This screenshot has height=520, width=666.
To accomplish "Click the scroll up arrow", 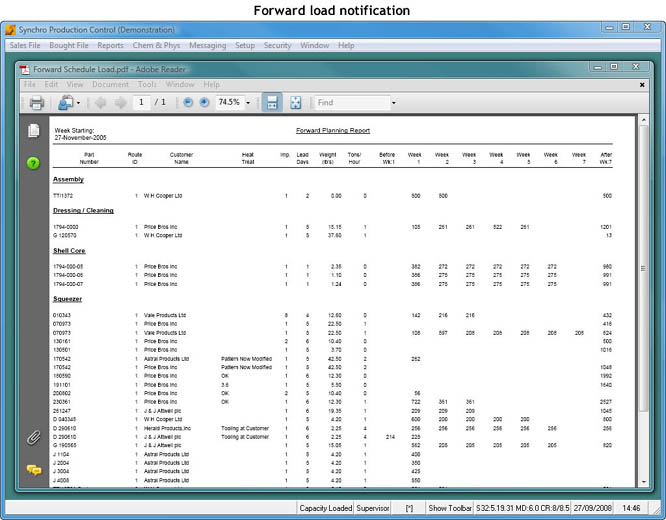I will pyautogui.click(x=643, y=120).
